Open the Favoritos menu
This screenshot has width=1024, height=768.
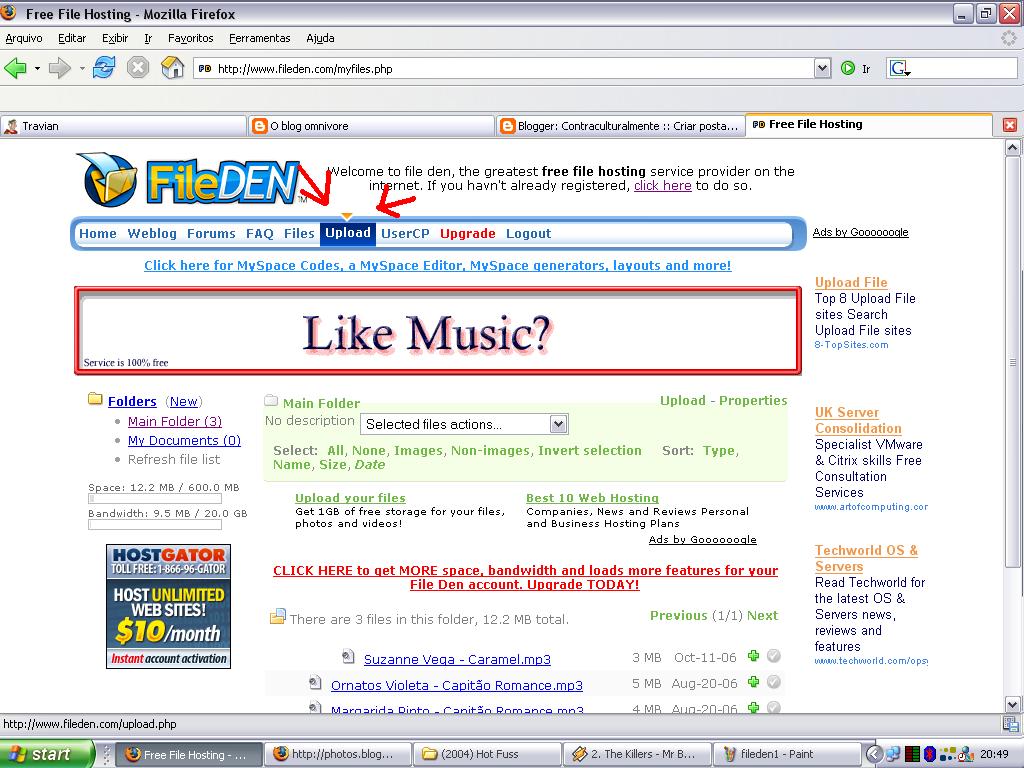click(x=191, y=38)
